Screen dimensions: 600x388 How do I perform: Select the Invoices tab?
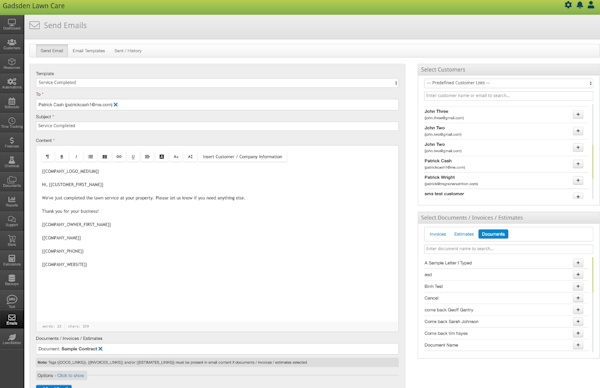[438, 234]
